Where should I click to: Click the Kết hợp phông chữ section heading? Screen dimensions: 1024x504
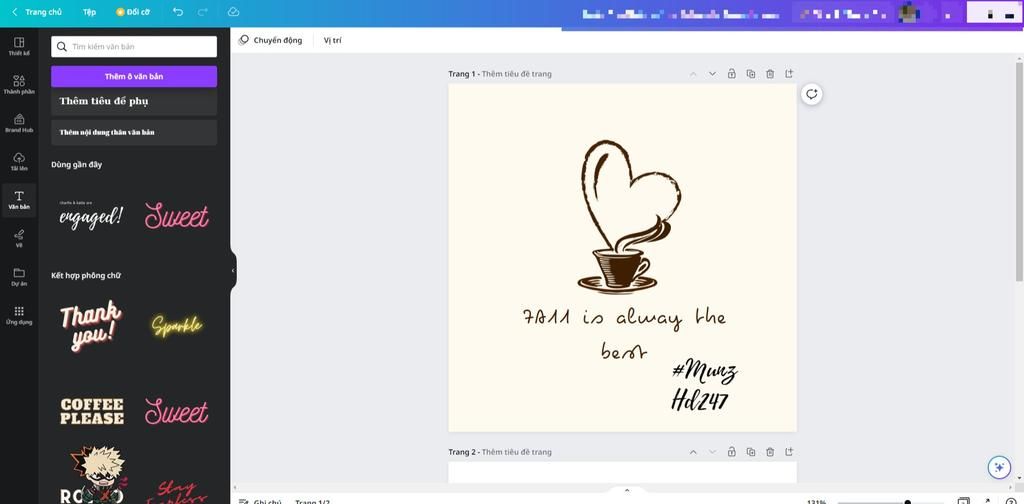click(x=86, y=276)
